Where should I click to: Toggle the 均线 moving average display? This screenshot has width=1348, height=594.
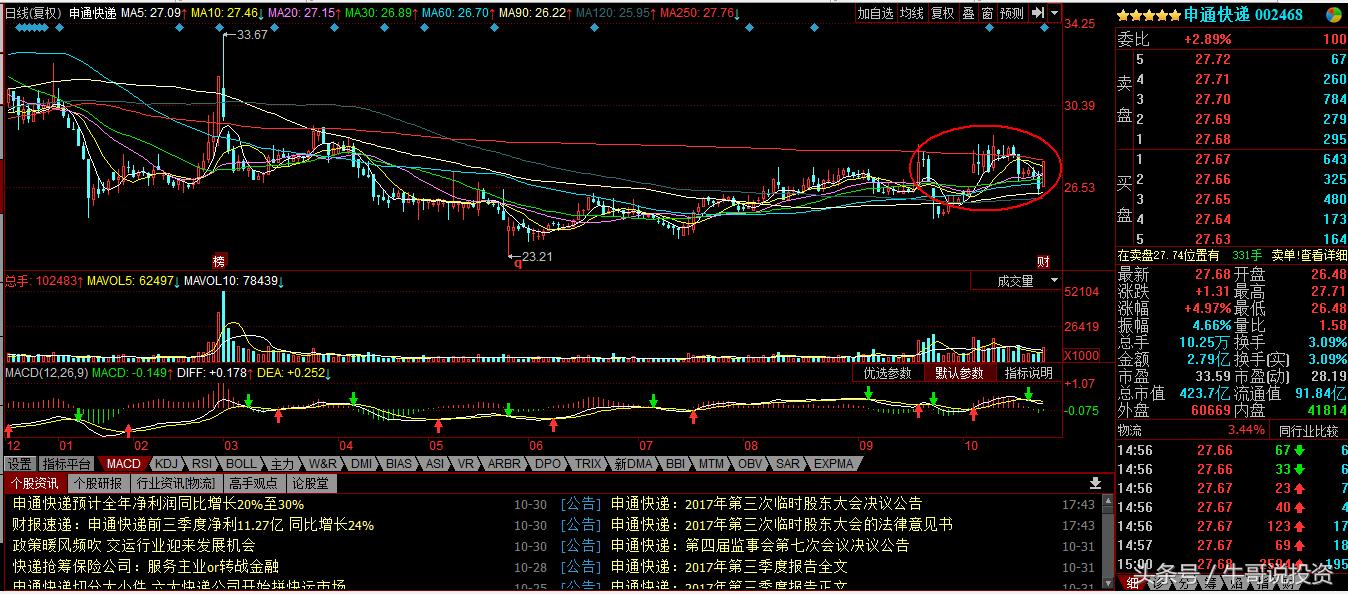(x=911, y=13)
